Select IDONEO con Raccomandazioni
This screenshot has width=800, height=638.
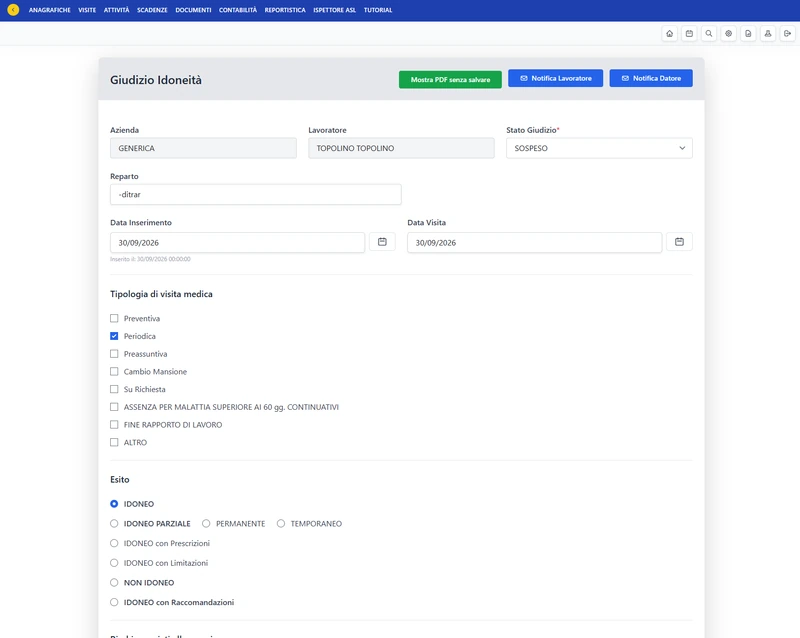coord(114,602)
